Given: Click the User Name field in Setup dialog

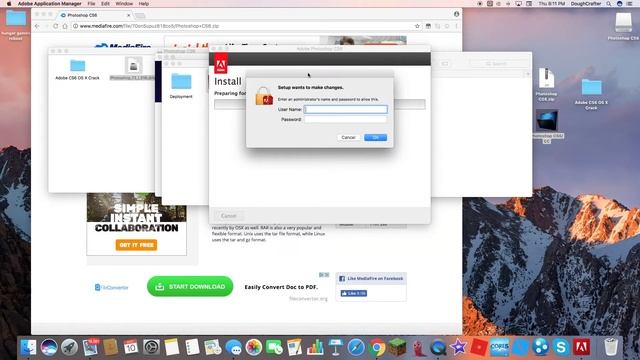Looking at the screenshot, I should [346, 109].
